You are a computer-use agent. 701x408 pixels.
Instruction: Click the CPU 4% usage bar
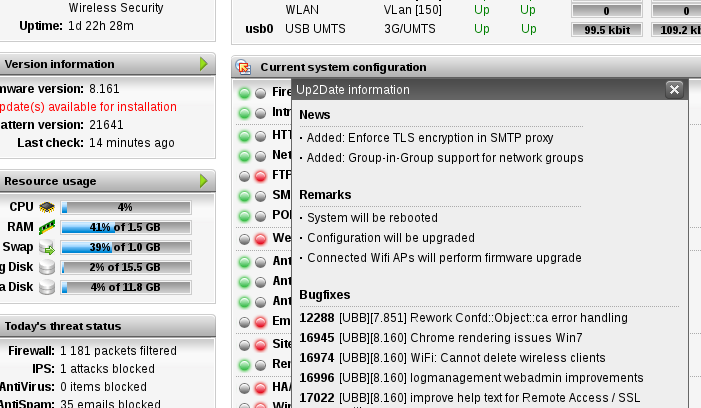(x=125, y=207)
